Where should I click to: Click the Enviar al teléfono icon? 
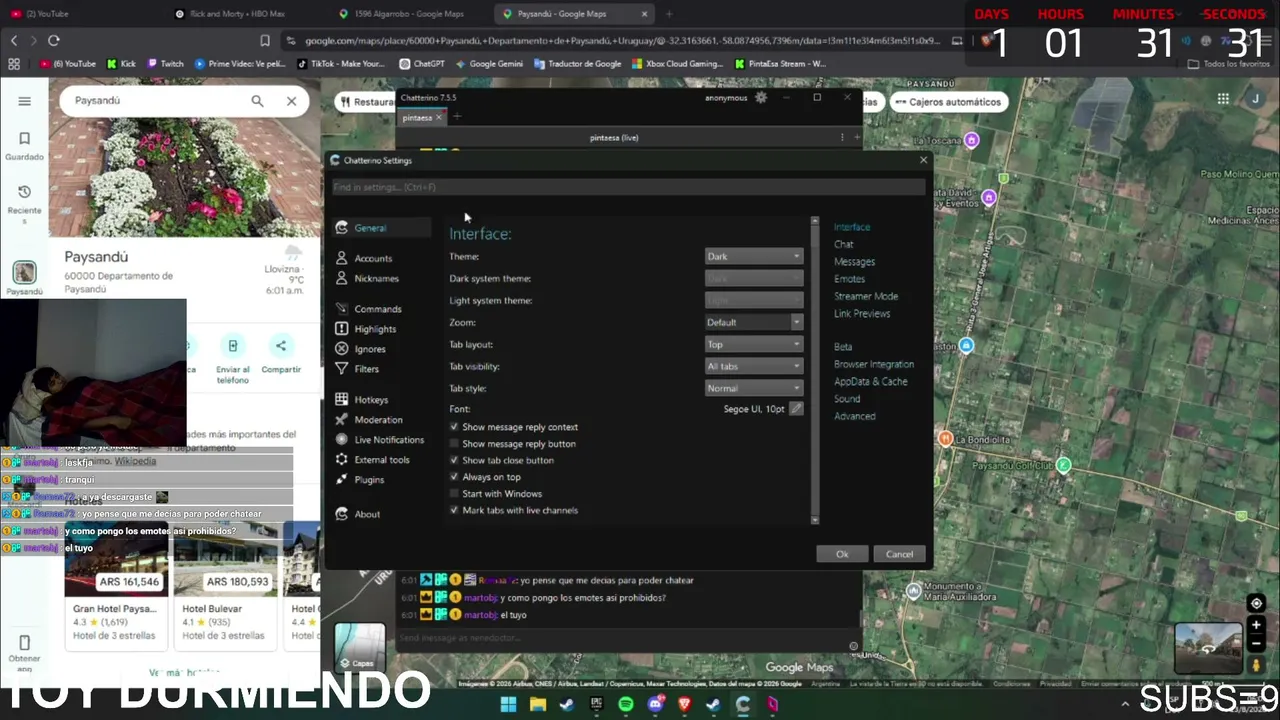233,346
